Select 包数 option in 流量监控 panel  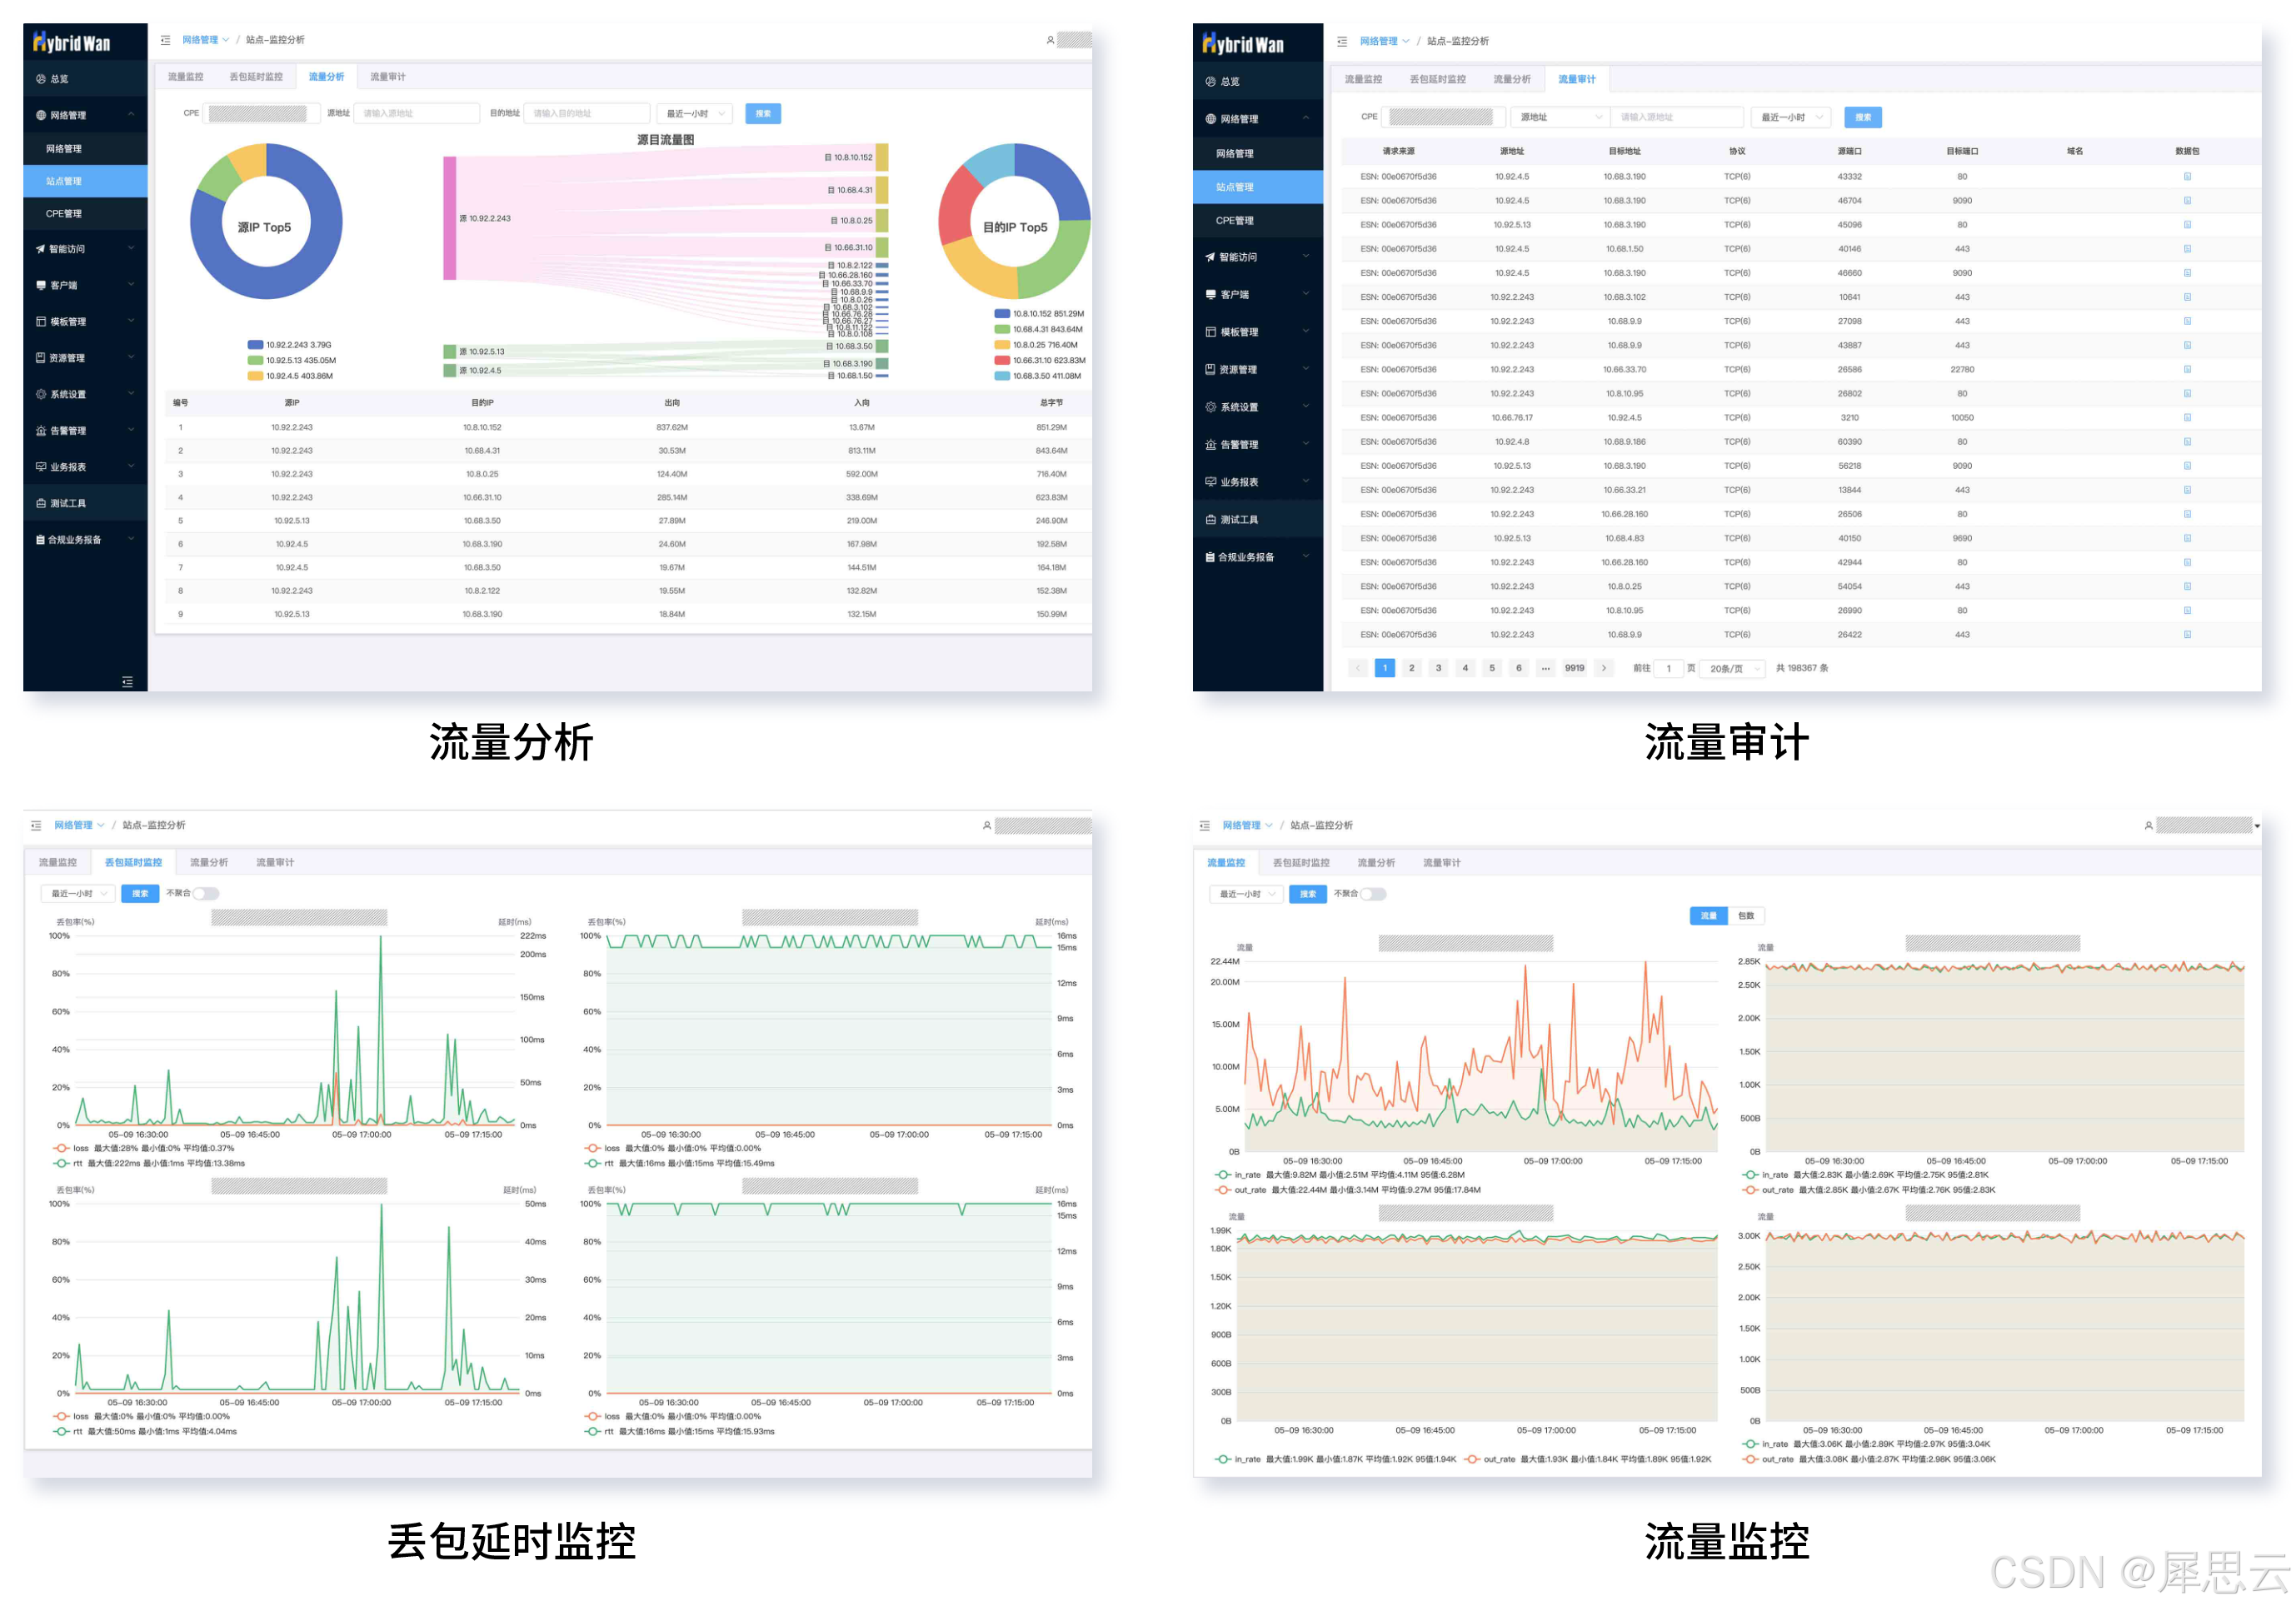coord(1745,915)
